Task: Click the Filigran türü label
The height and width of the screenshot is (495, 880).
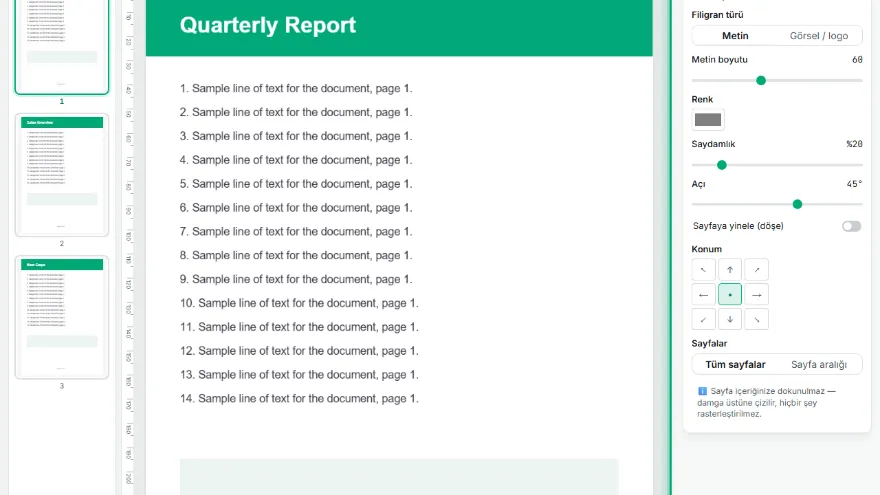Action: [717, 15]
